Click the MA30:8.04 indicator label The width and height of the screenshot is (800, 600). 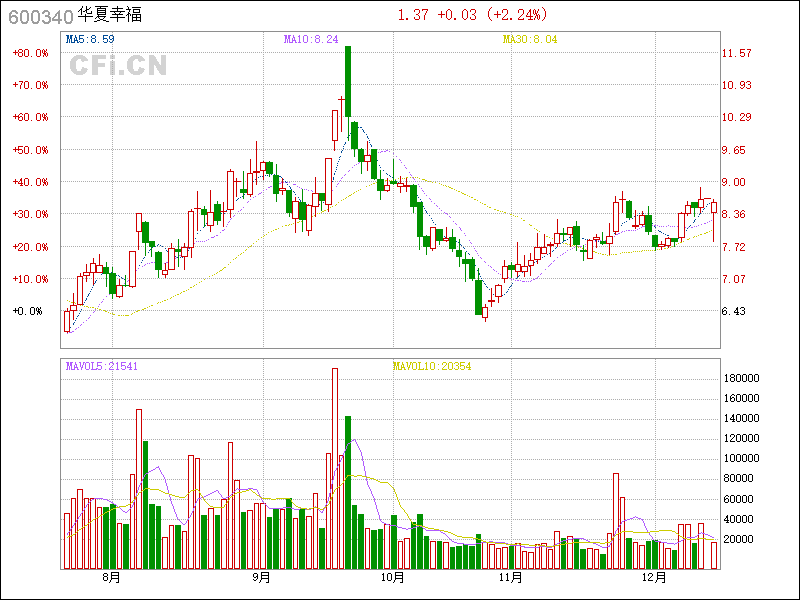click(x=530, y=39)
